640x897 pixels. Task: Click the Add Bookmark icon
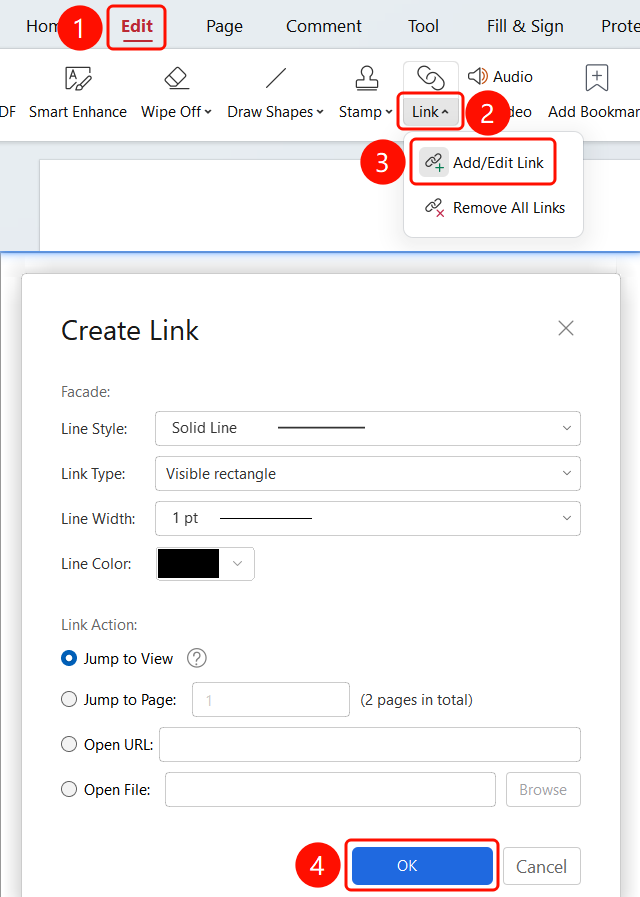[x=597, y=78]
